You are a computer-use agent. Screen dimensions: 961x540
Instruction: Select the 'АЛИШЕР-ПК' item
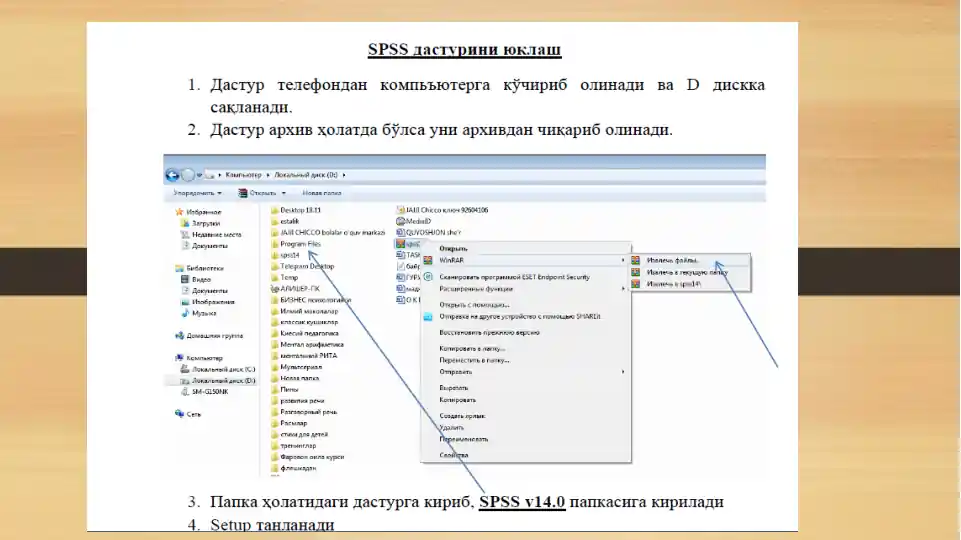[300, 289]
